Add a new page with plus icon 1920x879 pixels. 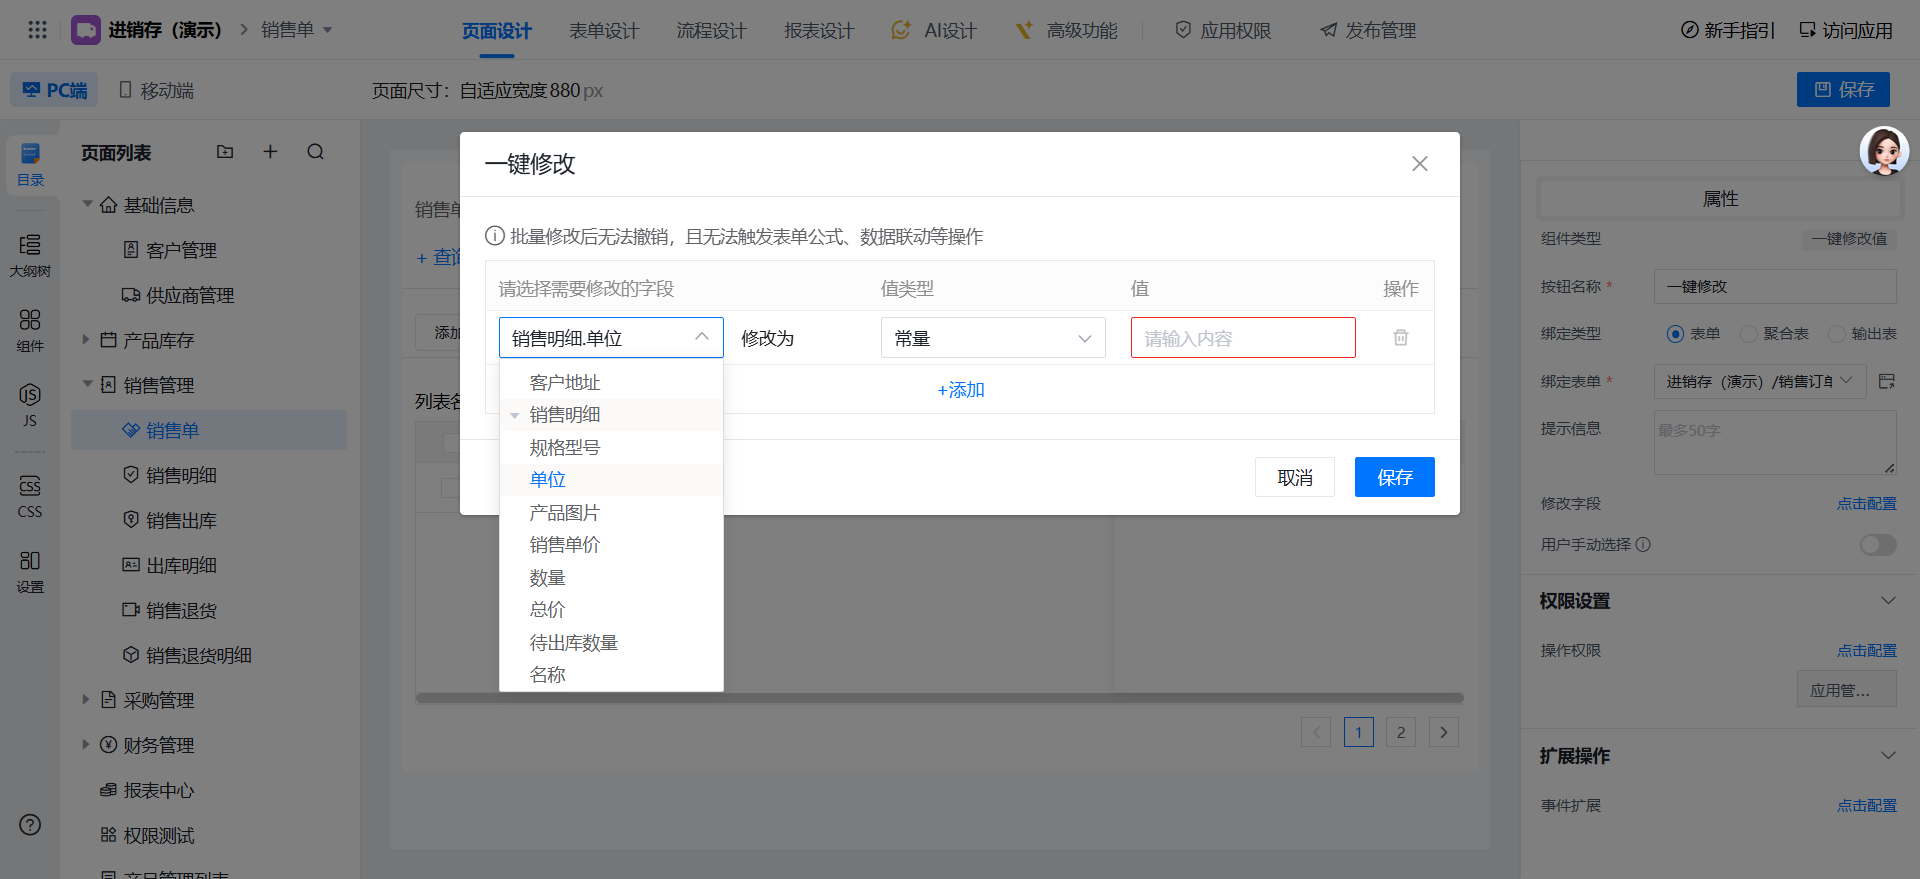[270, 152]
